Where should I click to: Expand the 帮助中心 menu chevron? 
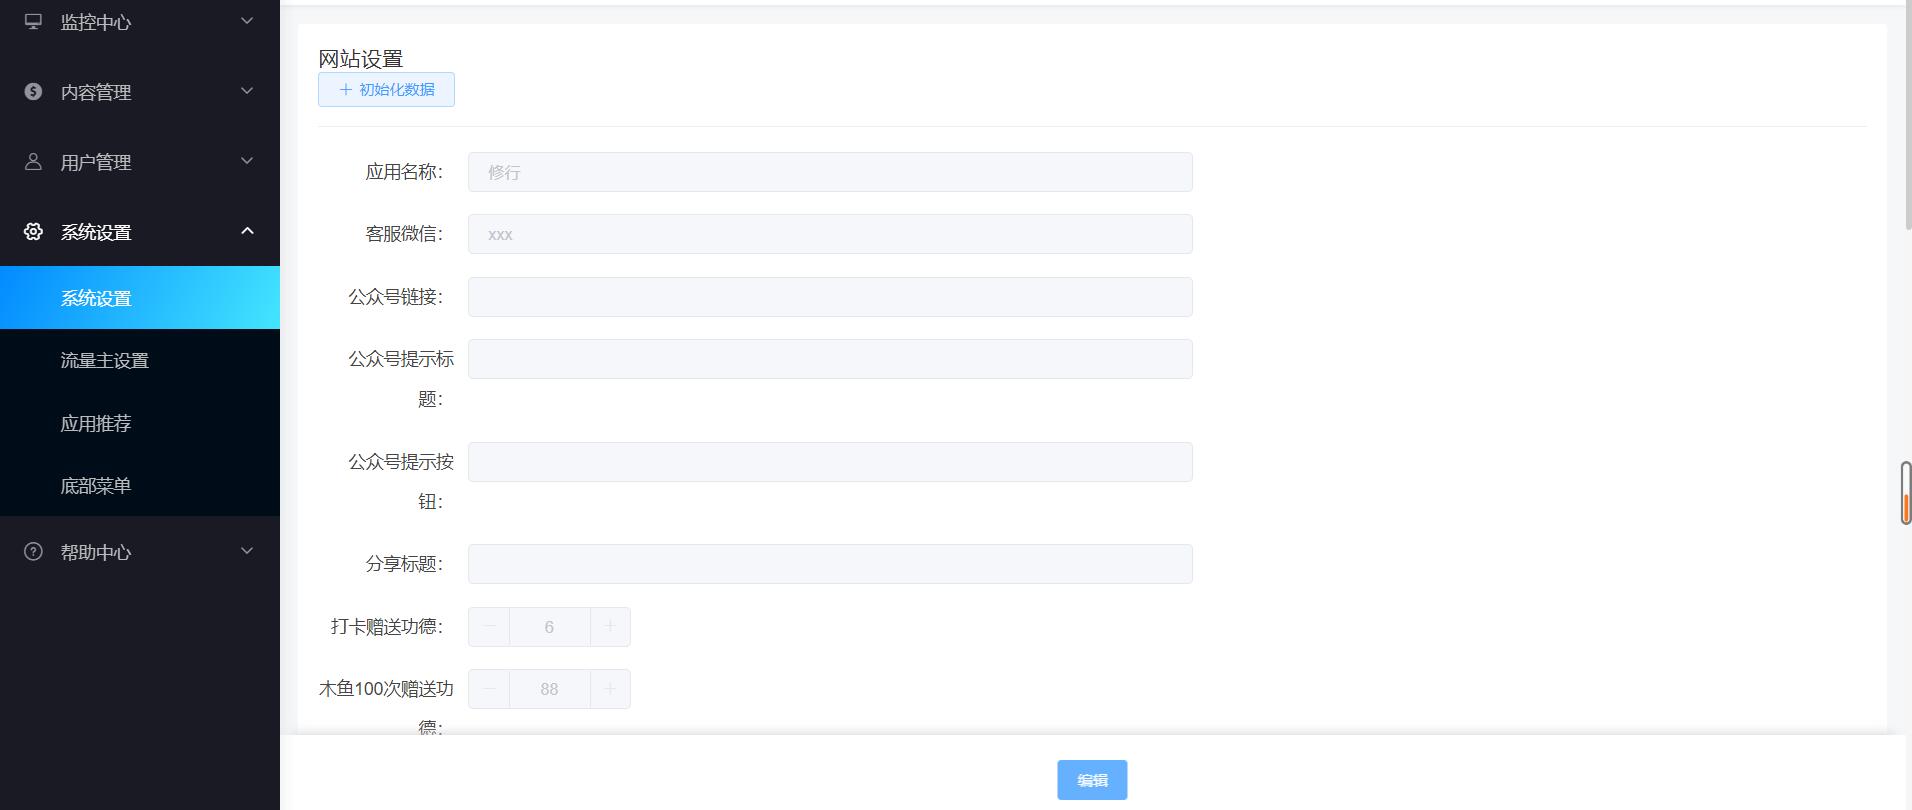click(247, 551)
